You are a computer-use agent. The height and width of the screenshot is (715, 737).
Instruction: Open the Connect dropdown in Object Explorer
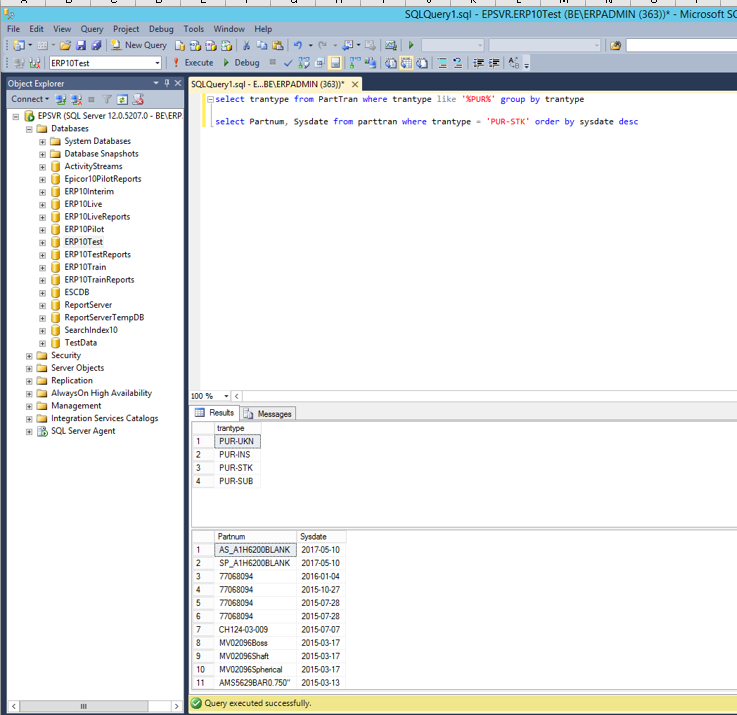tap(30, 100)
